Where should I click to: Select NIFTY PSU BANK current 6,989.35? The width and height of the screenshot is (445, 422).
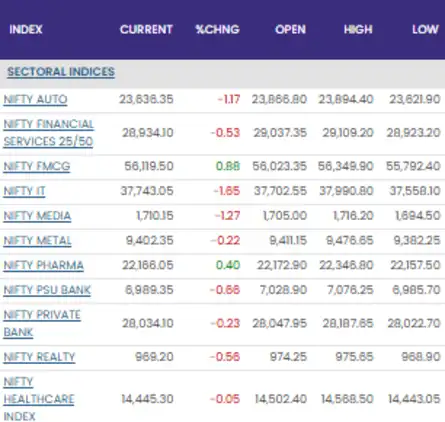click(149, 290)
